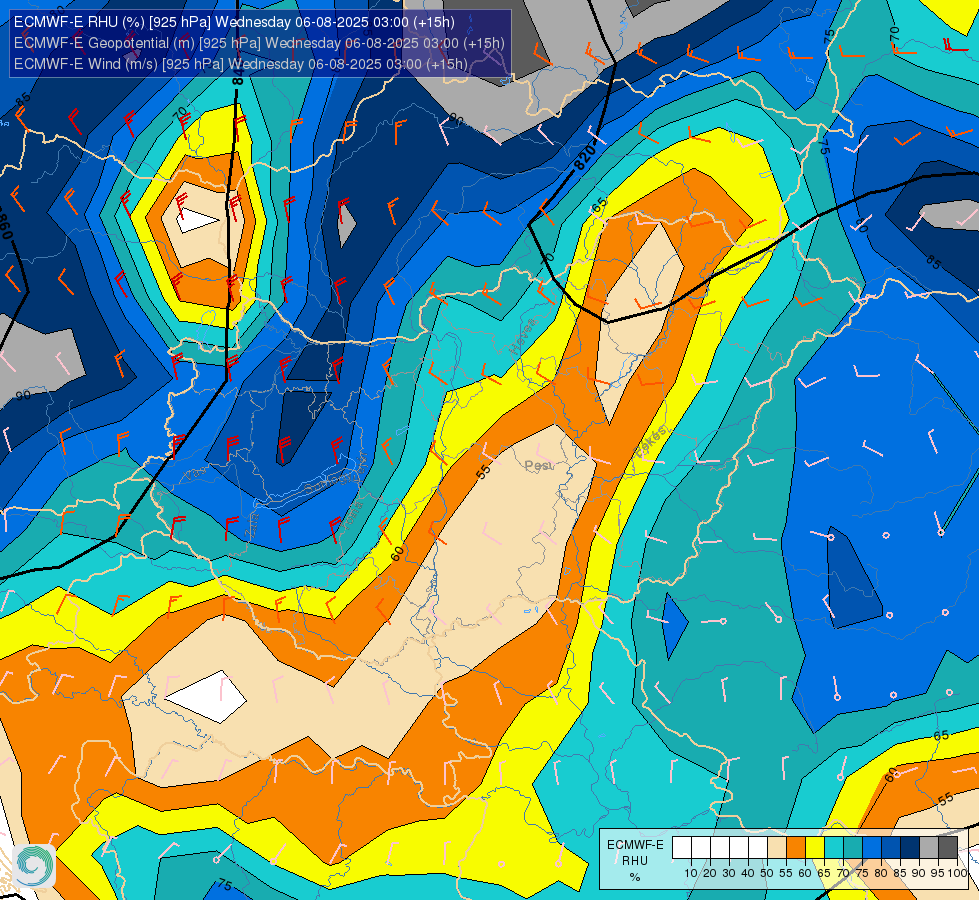The width and height of the screenshot is (979, 900).
Task: Click the 'Békés' county label on map
Action: tap(651, 441)
